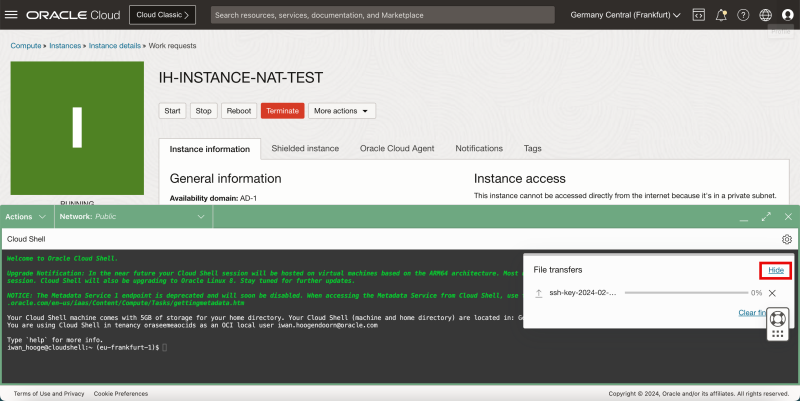Expand the More actions dropdown
This screenshot has width=800, height=401.
coord(342,111)
